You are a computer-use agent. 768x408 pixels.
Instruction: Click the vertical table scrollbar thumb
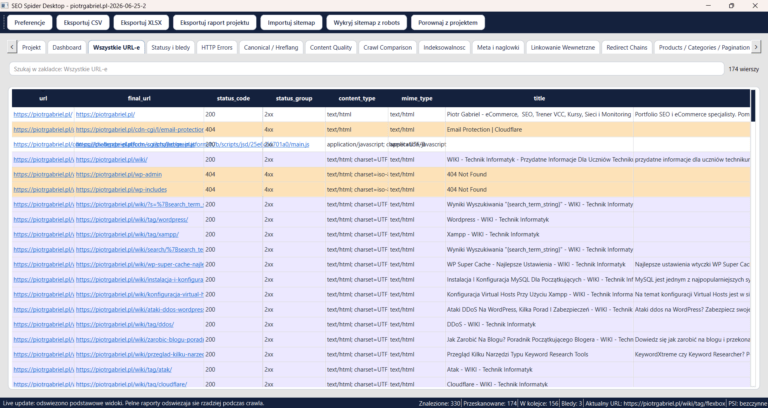(753, 105)
